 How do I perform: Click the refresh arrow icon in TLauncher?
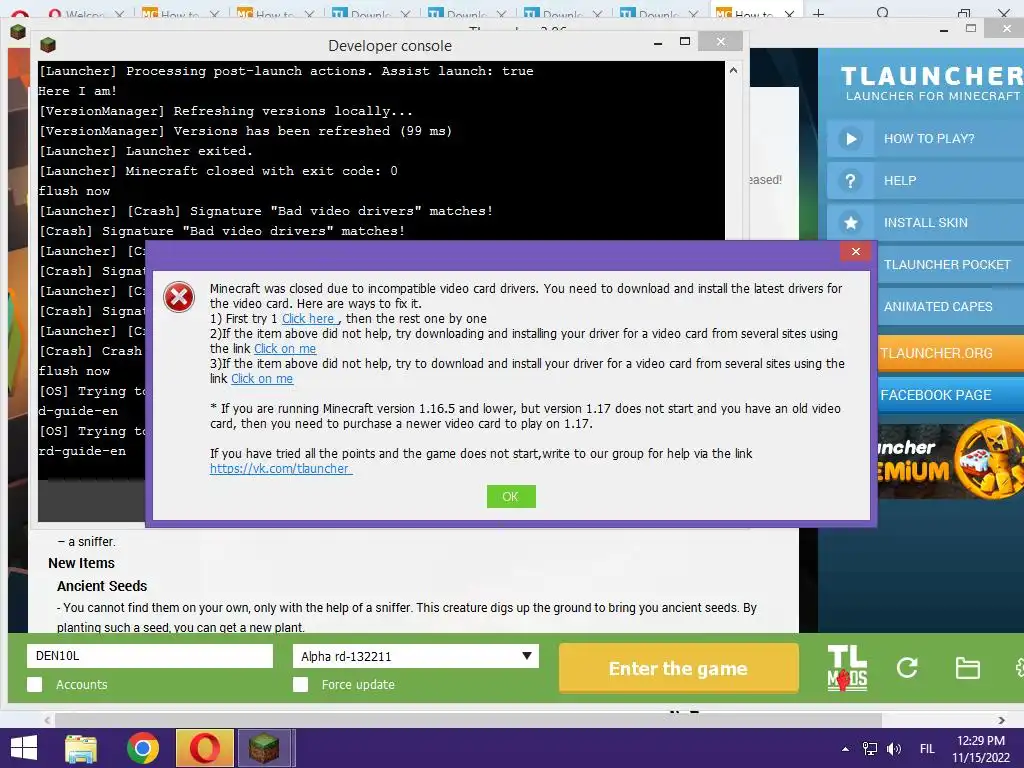point(907,667)
